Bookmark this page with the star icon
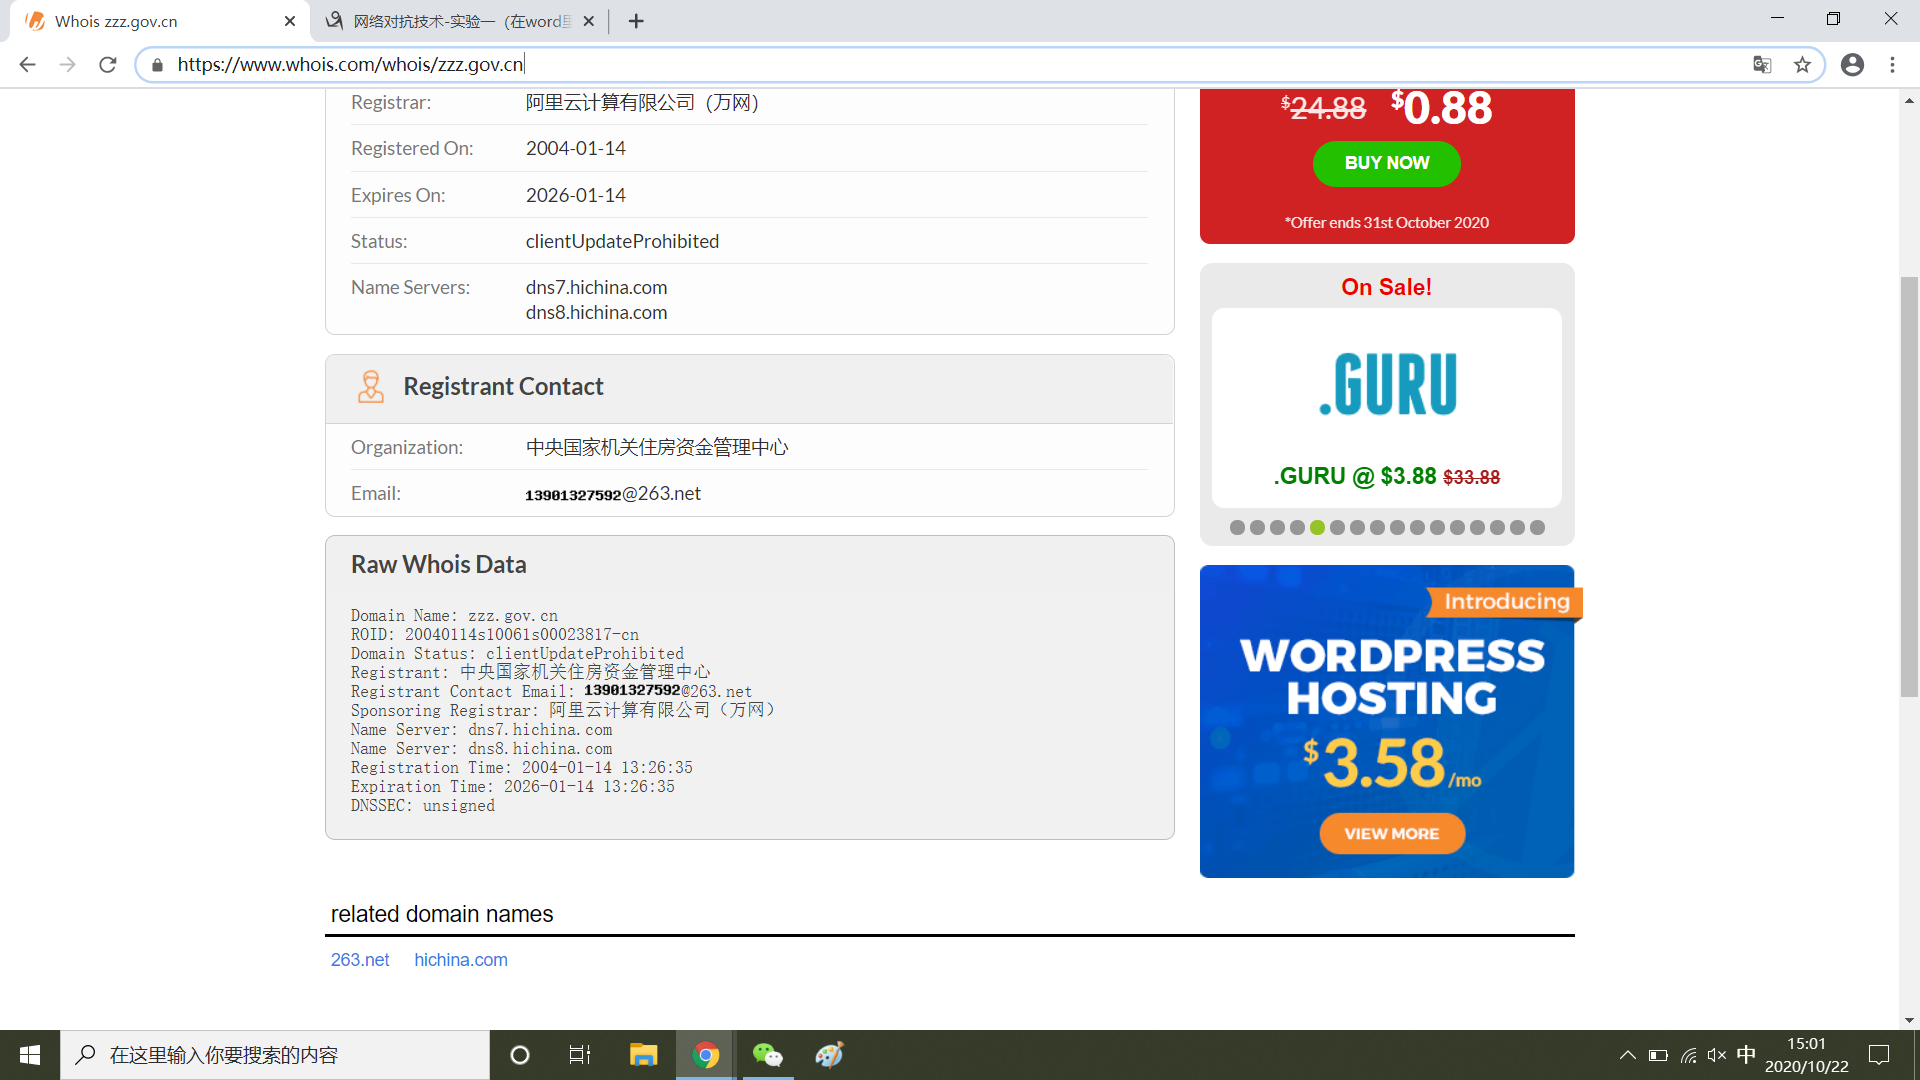This screenshot has width=1920, height=1080. [x=1802, y=65]
